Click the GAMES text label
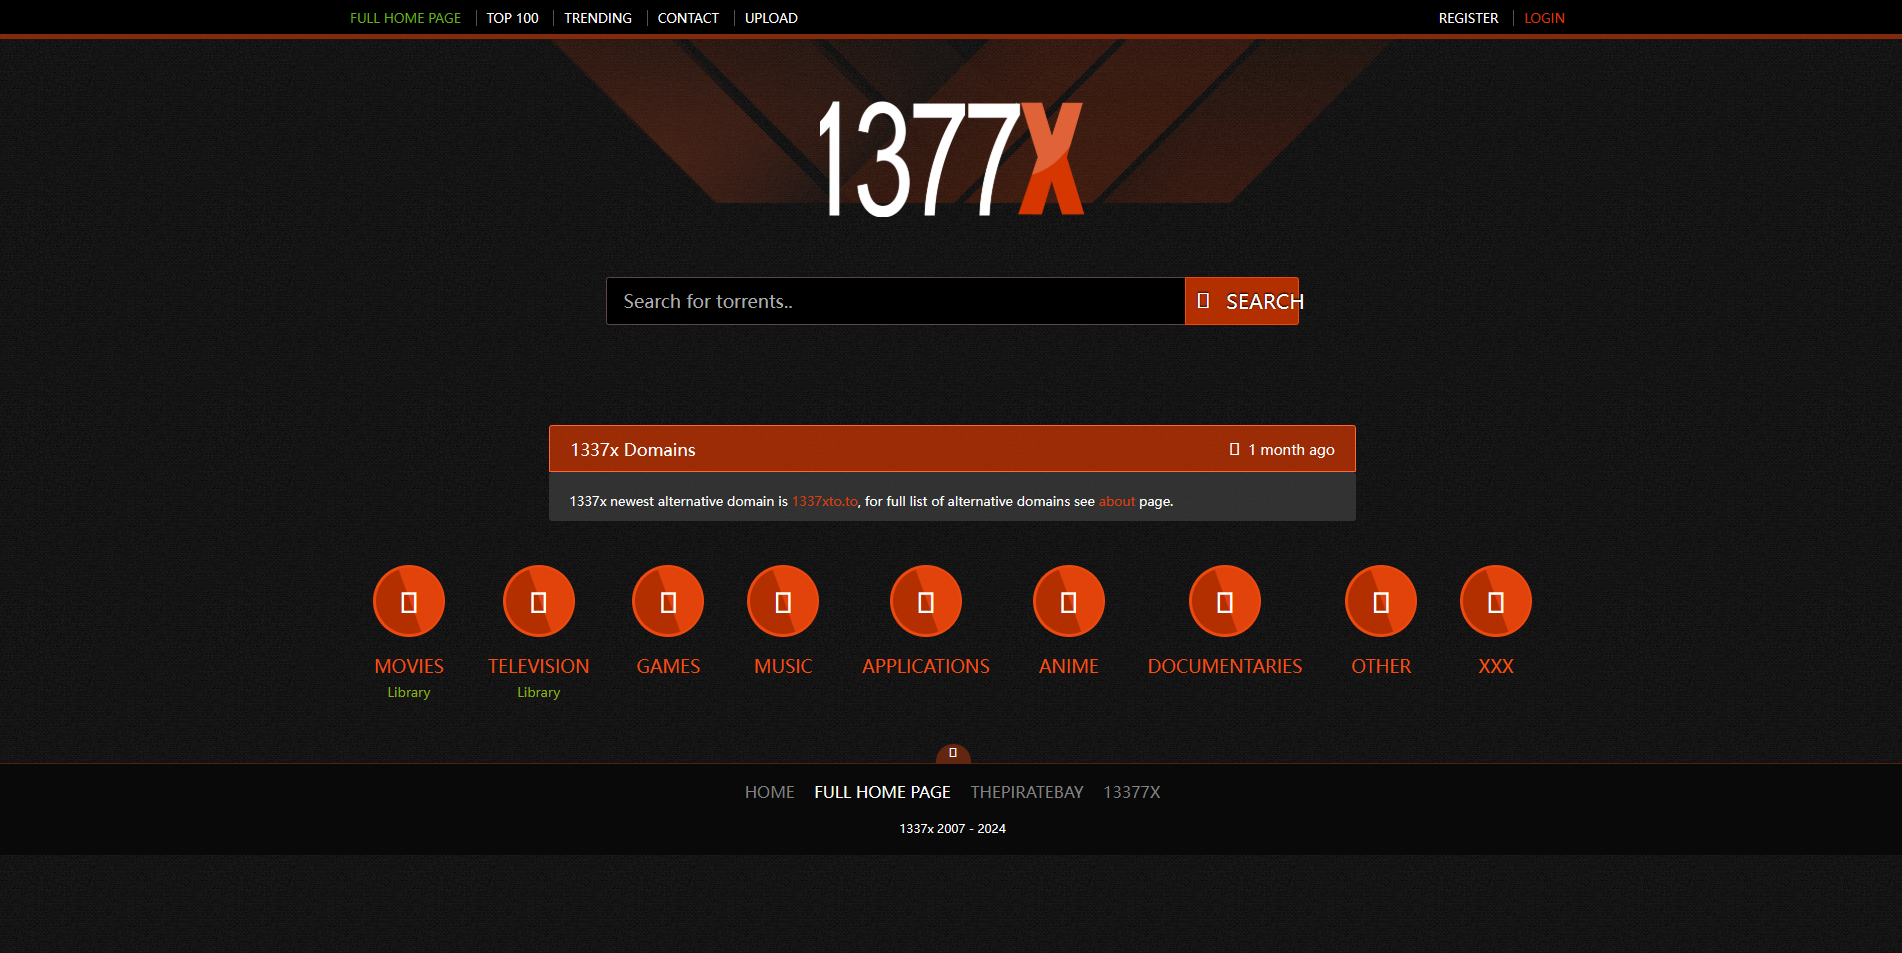Viewport: 1902px width, 953px height. pos(668,666)
